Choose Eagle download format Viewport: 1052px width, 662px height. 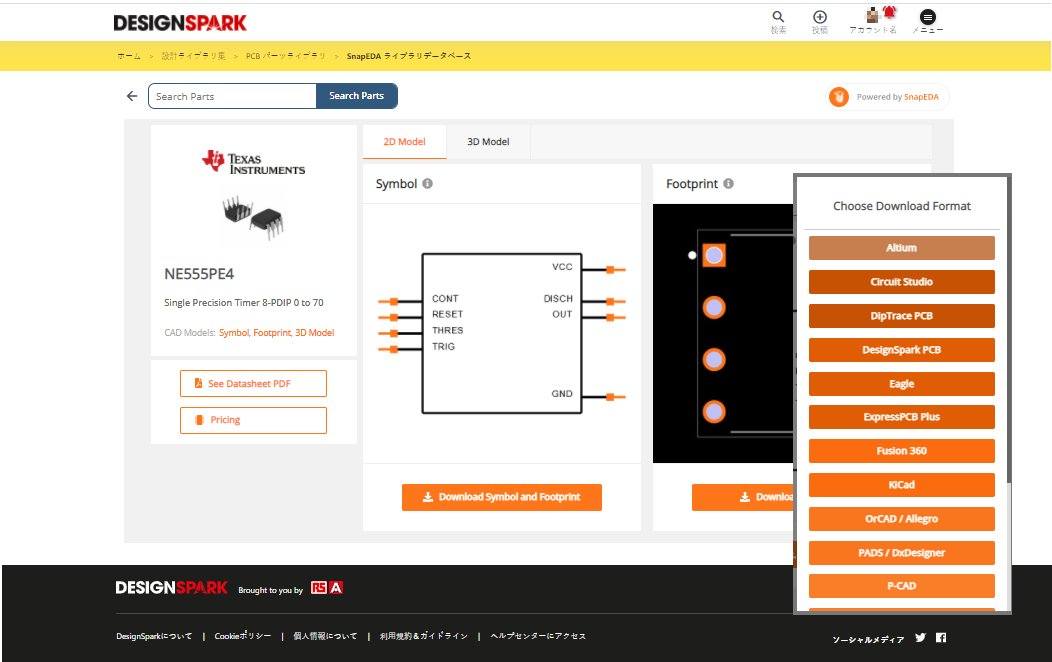(x=901, y=384)
